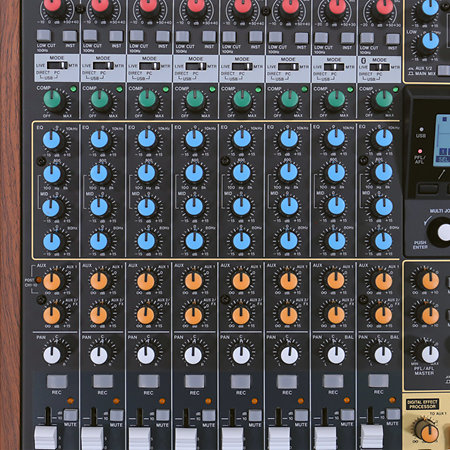Change the Bluetooth-marked MODE switch on the eighth channel
450x450 pixels.
pos(380,67)
